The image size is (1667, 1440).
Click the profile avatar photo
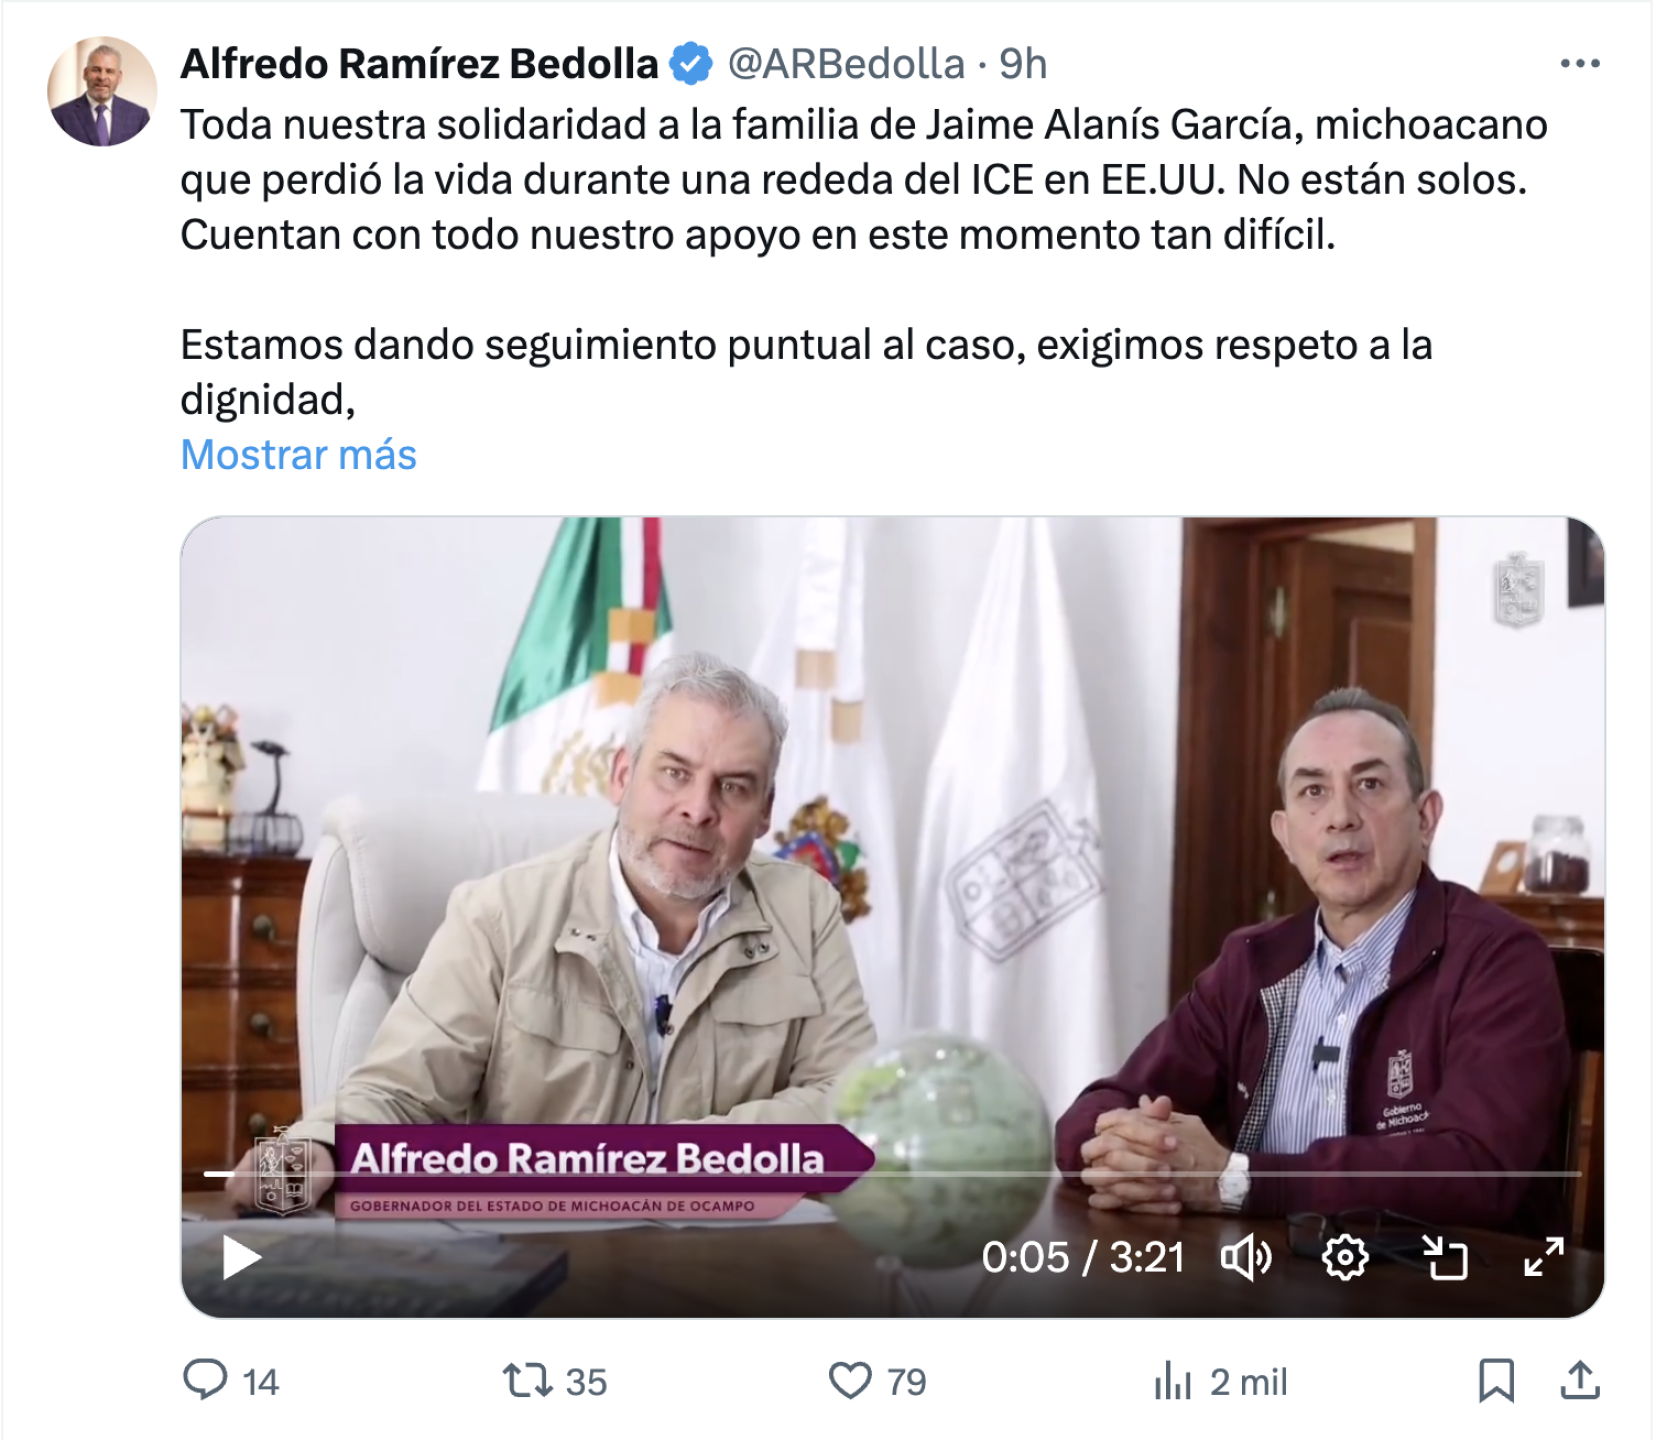click(102, 91)
